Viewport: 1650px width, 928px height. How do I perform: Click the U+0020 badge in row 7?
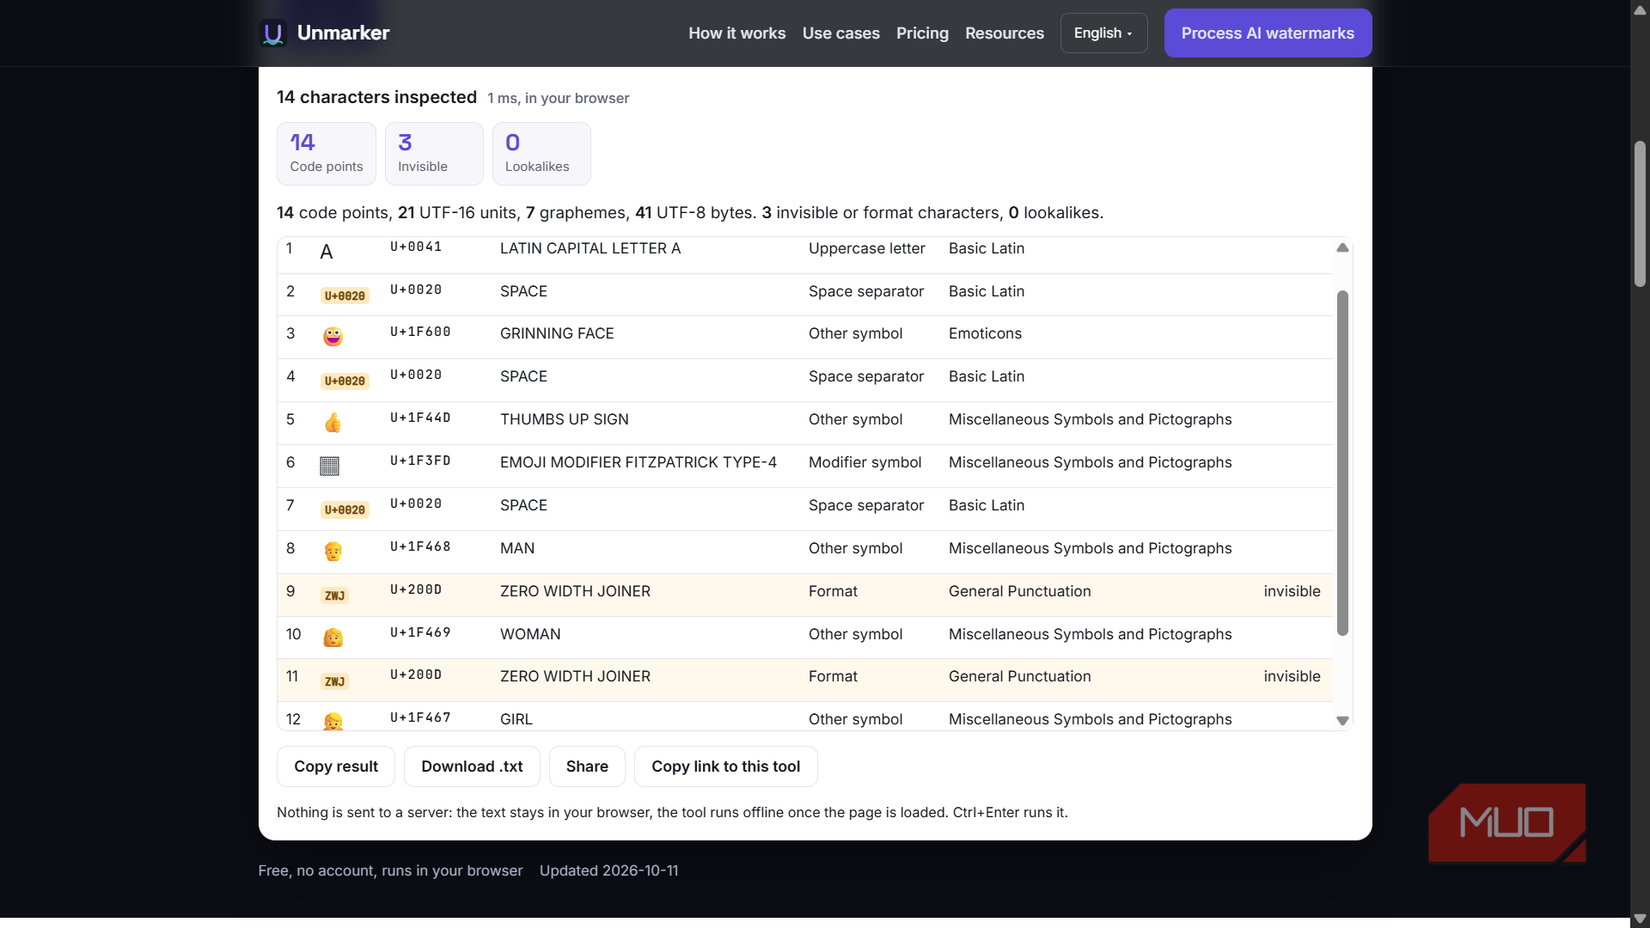click(345, 510)
